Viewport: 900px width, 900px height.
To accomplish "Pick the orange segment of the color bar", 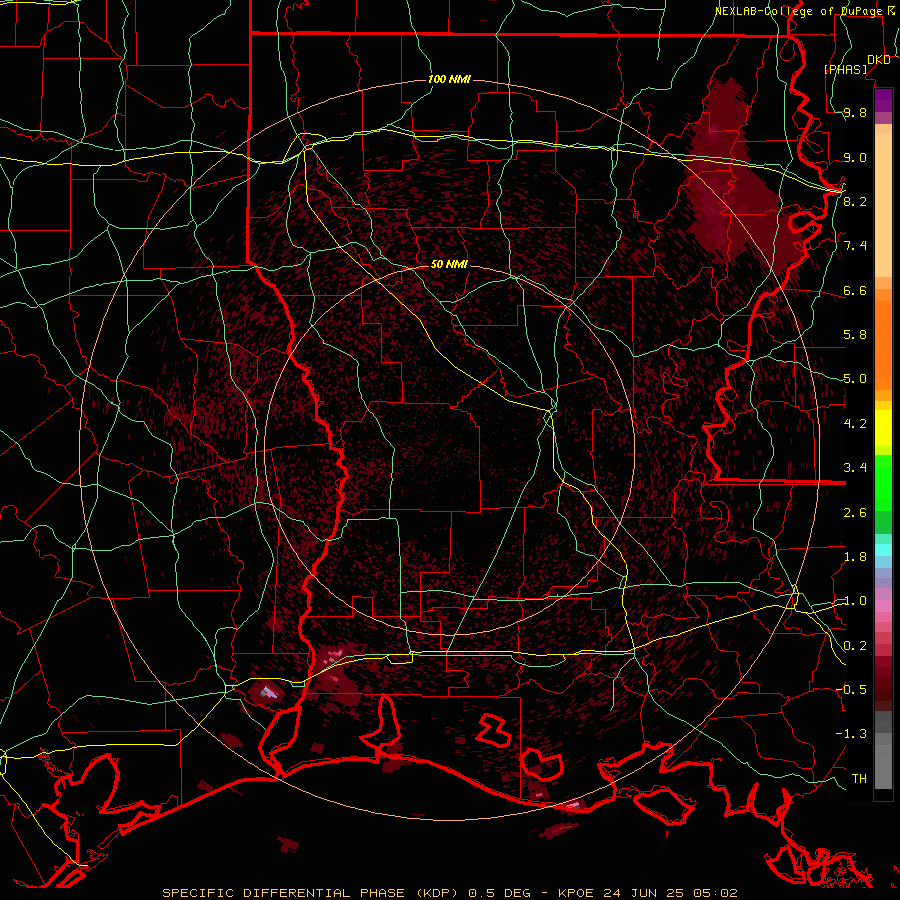I will point(883,344).
